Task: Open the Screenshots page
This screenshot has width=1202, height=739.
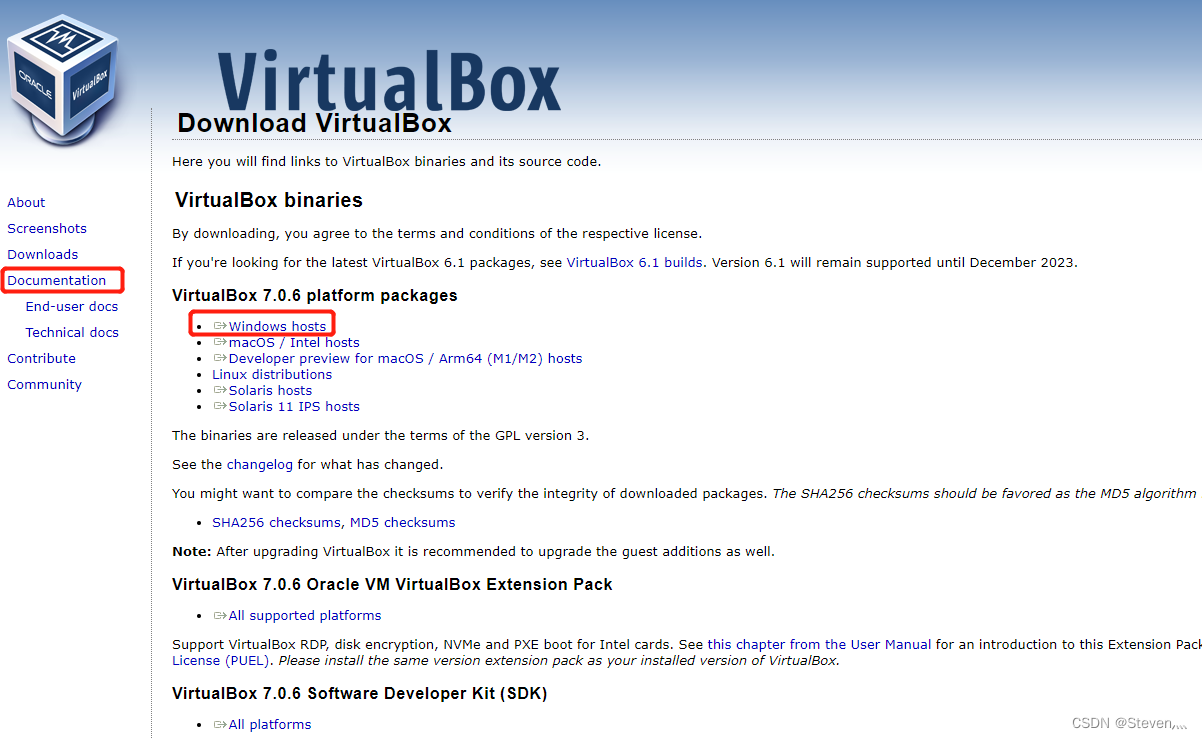Action: (x=46, y=228)
